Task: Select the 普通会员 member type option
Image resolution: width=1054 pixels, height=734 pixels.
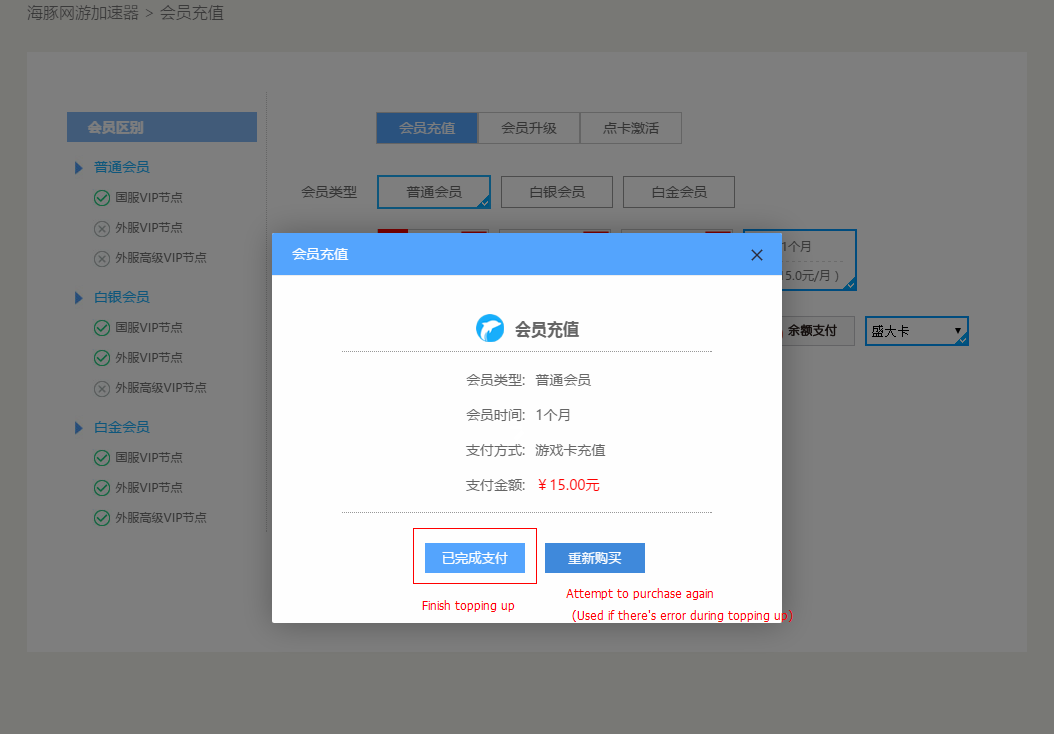Action: [434, 192]
